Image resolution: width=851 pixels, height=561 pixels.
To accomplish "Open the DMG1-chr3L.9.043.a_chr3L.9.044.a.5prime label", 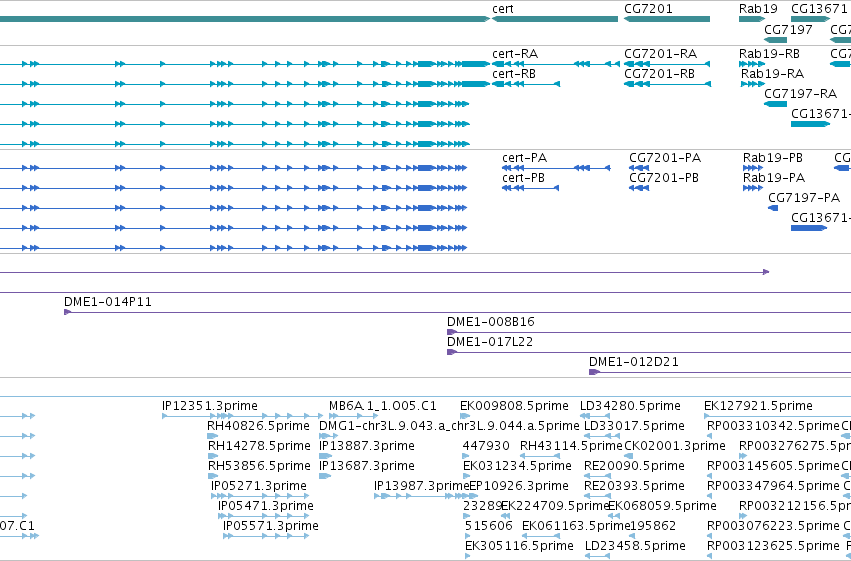I will [449, 426].
